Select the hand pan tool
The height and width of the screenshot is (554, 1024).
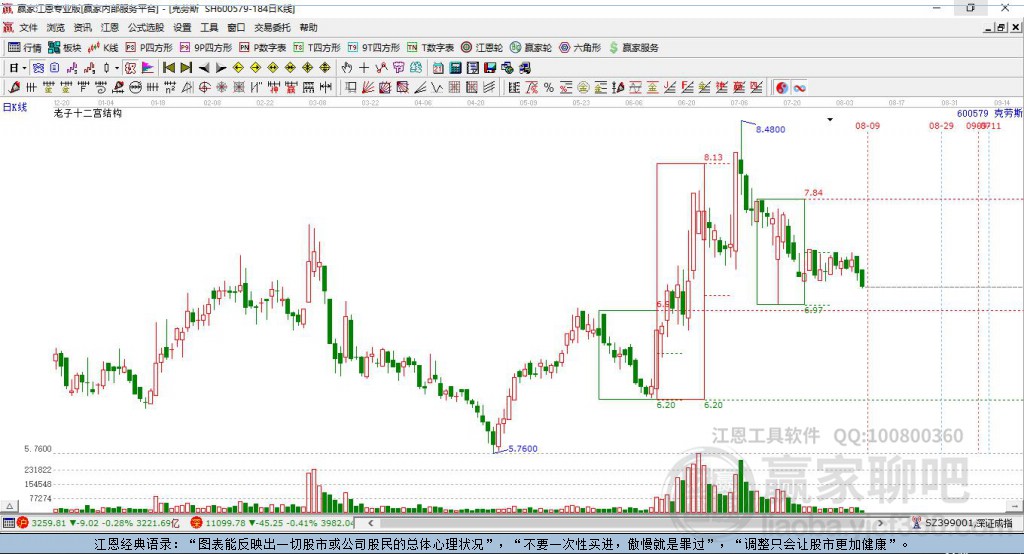pyautogui.click(x=347, y=68)
